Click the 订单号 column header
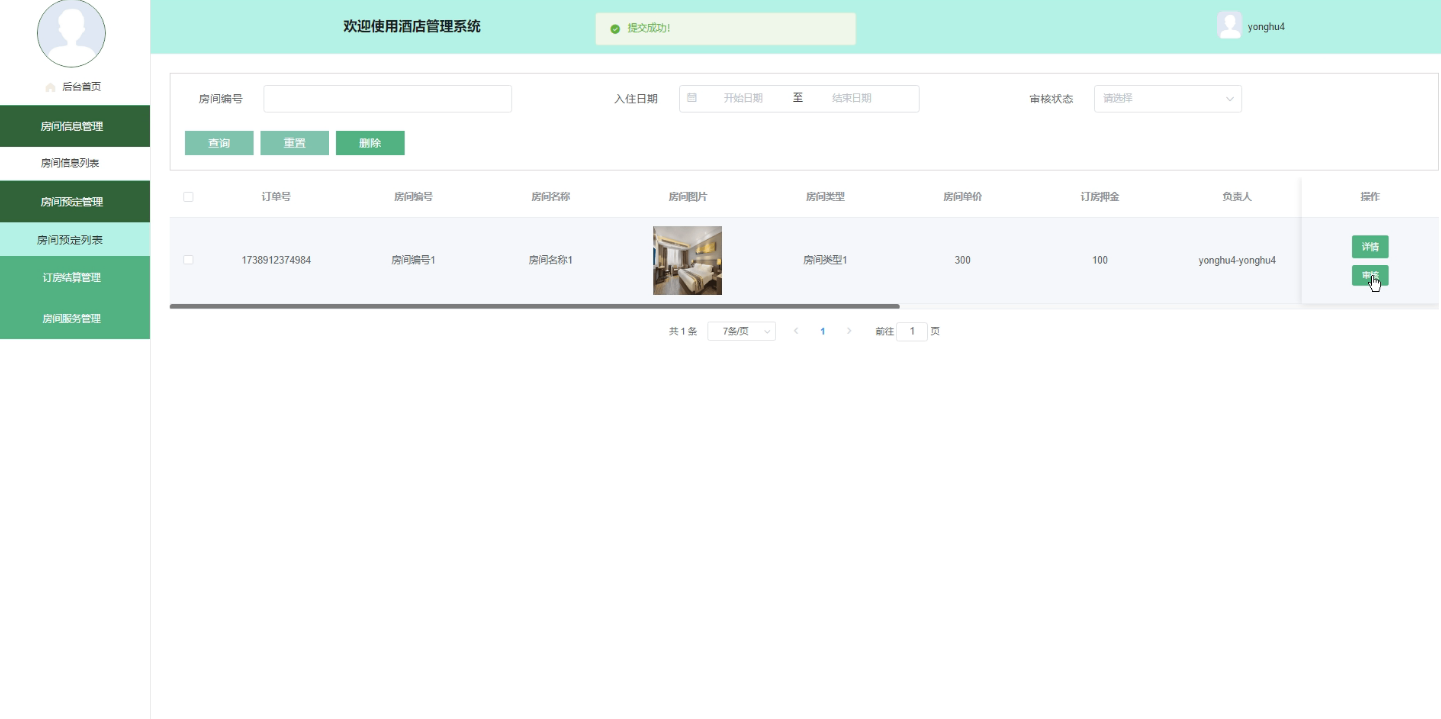 (x=276, y=197)
